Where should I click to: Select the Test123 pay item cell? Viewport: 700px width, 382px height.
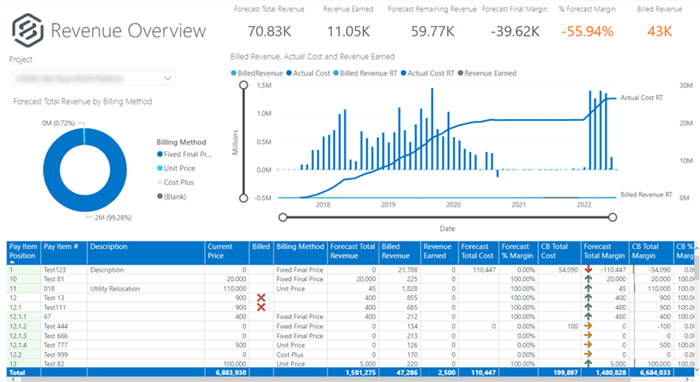[x=64, y=270]
